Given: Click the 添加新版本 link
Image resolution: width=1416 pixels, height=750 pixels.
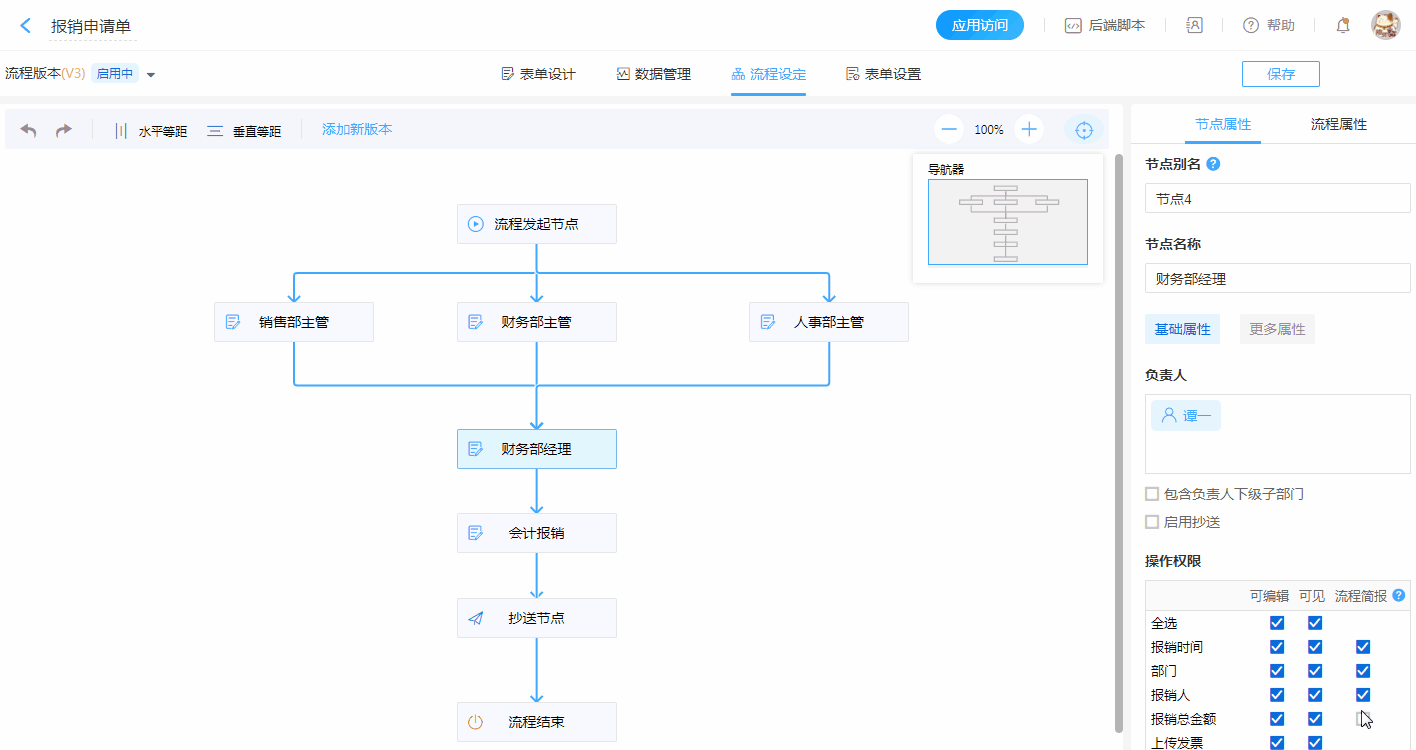Looking at the screenshot, I should pyautogui.click(x=357, y=129).
